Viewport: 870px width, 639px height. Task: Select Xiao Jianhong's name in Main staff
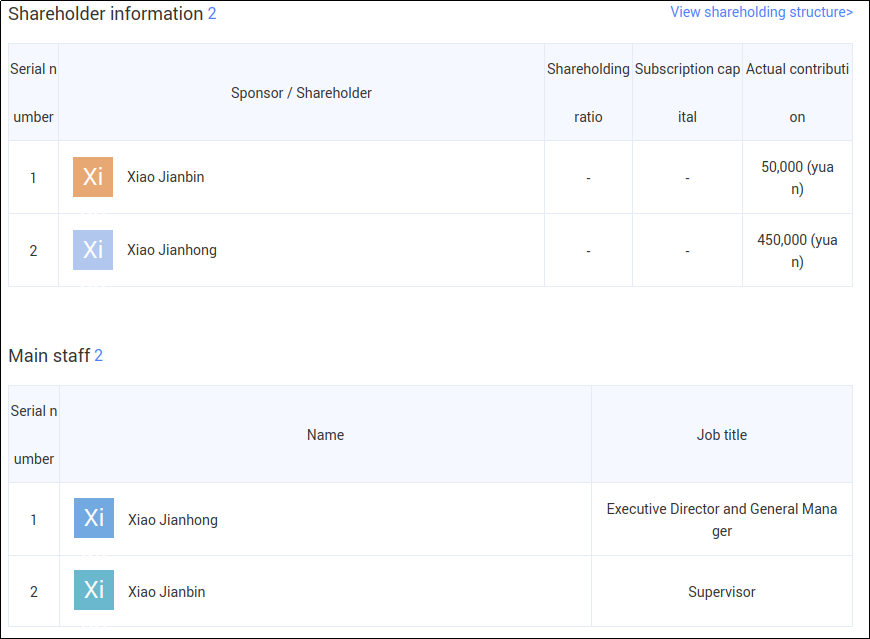[172, 520]
